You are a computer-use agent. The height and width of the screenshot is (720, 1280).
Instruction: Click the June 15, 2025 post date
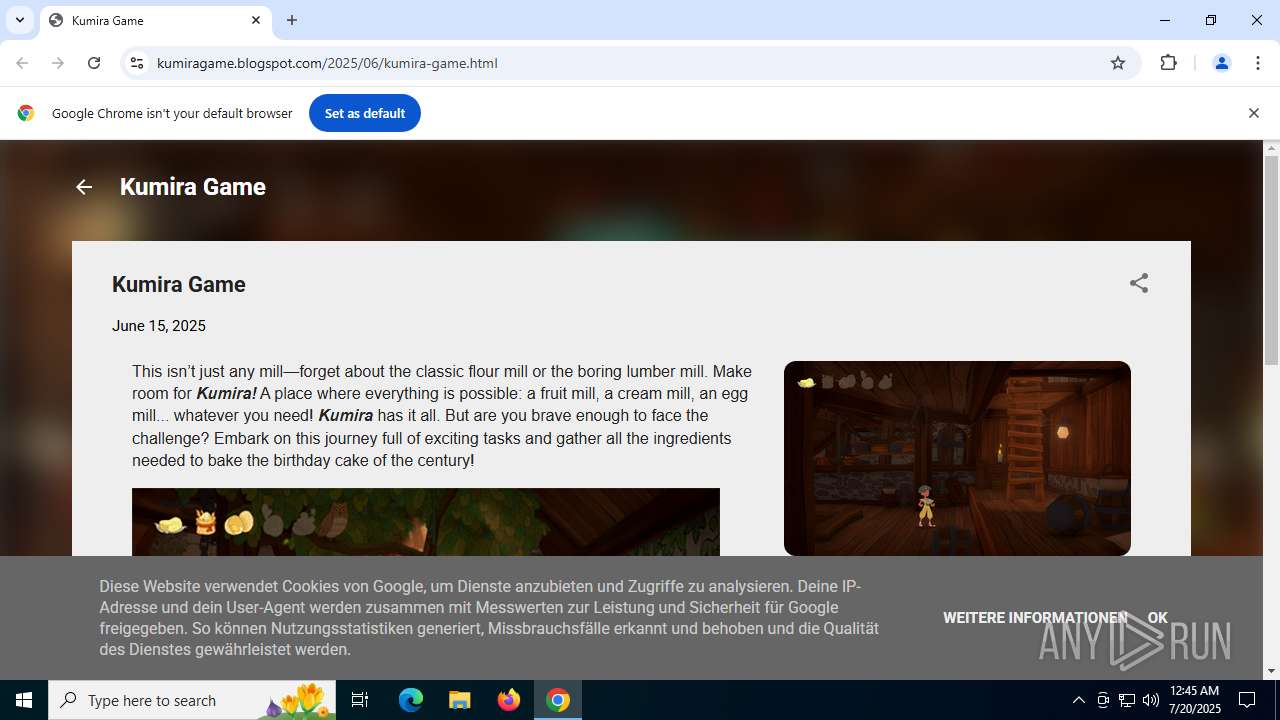click(x=159, y=326)
